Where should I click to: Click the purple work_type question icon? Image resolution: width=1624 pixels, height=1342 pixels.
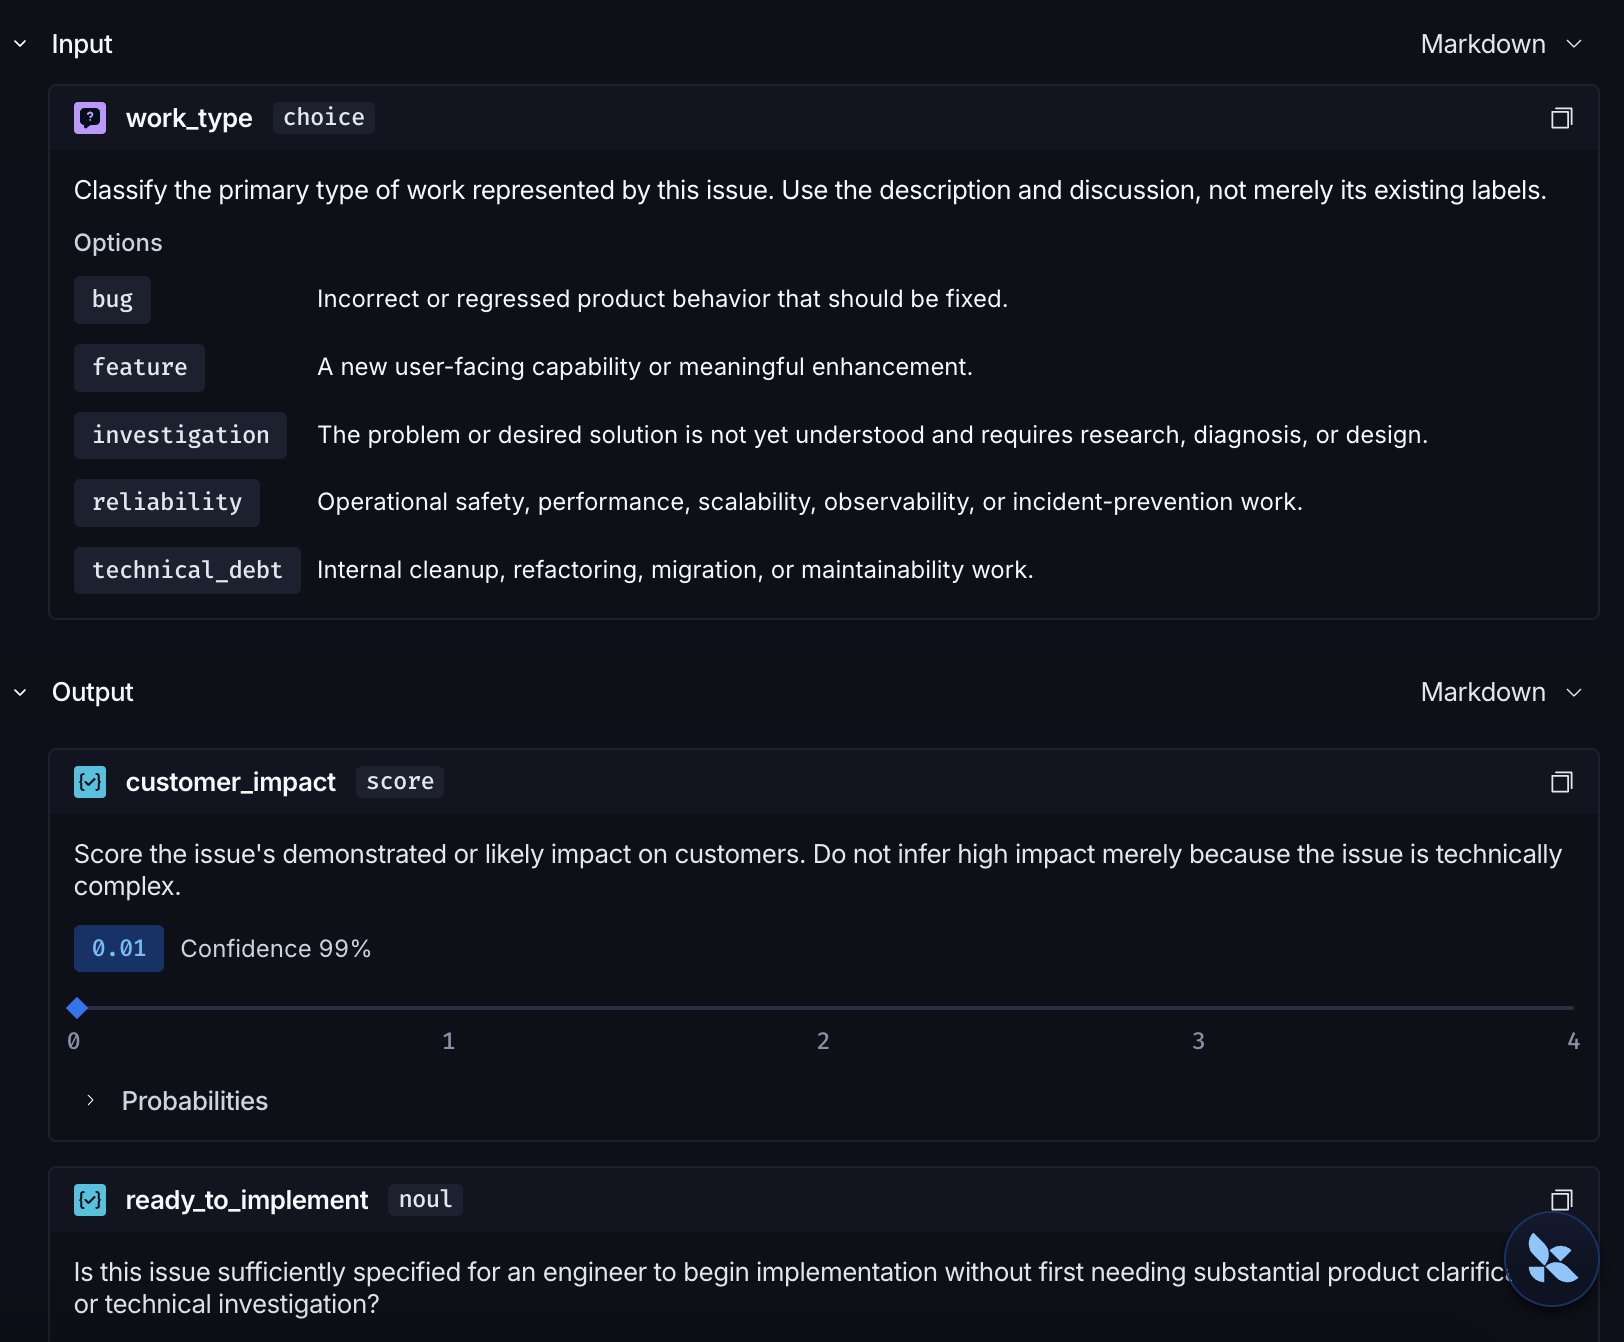coord(90,118)
